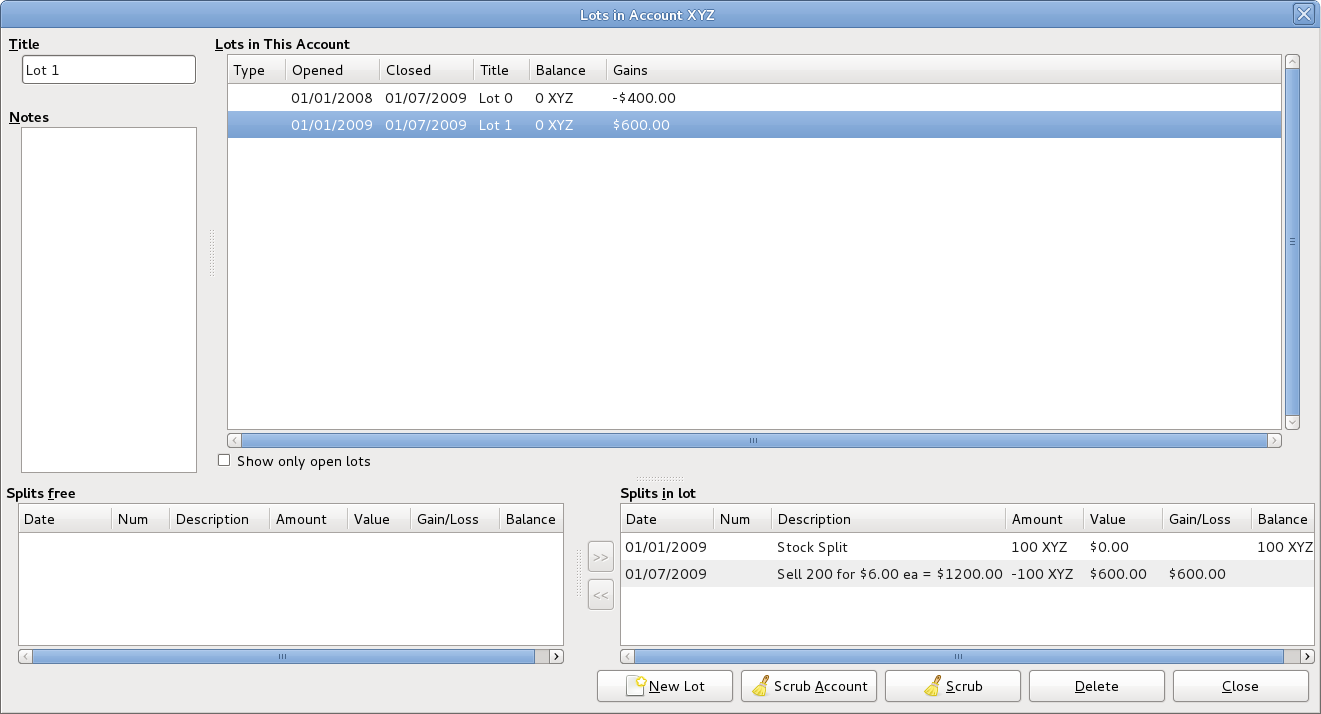Close the window using title bar X
The height and width of the screenshot is (714, 1321).
coord(1303,14)
